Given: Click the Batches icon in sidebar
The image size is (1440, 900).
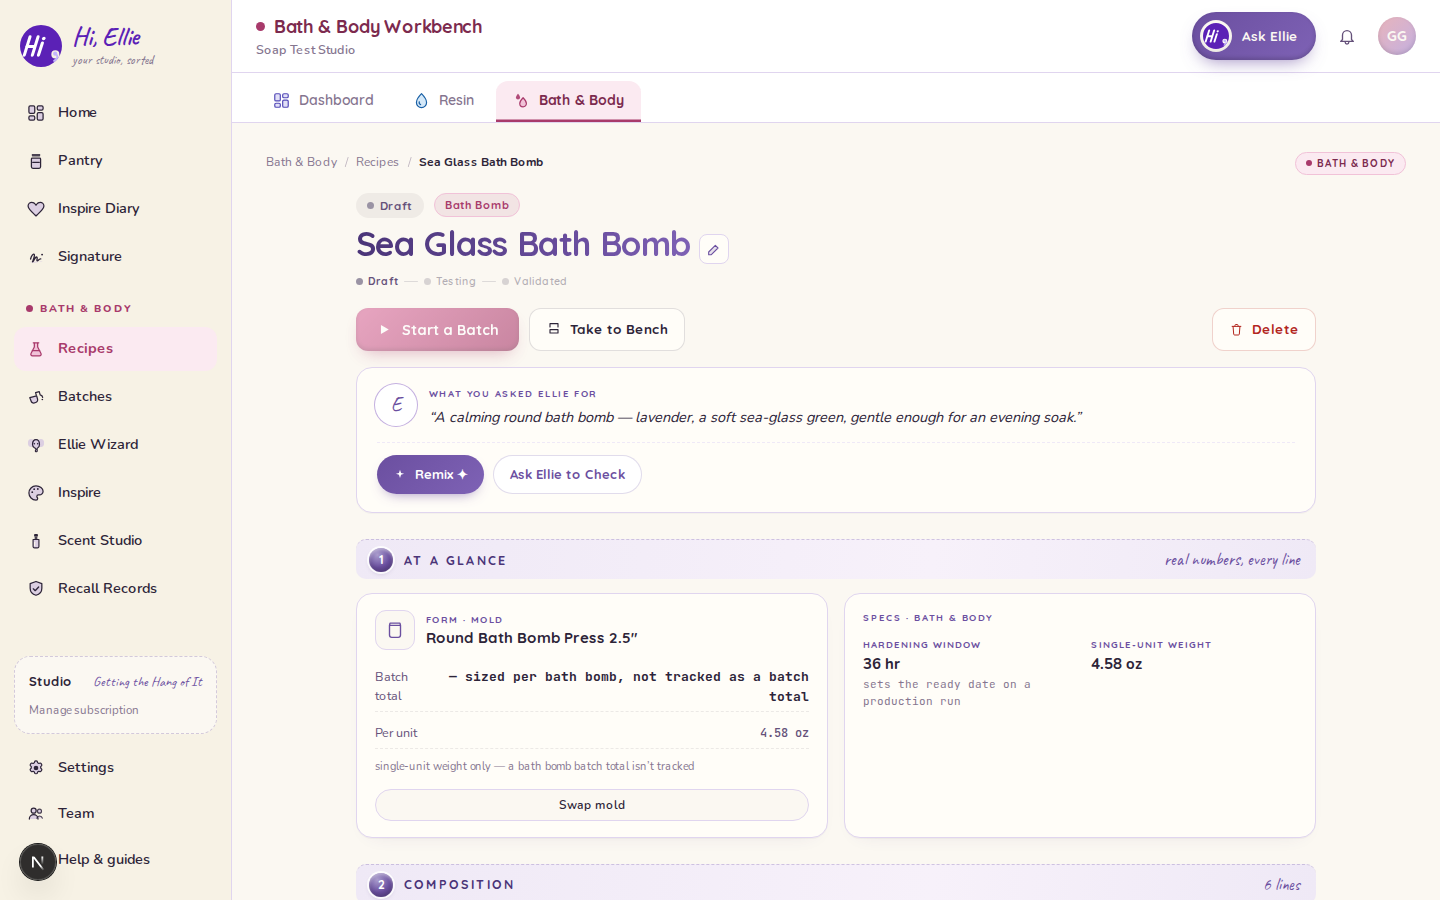Looking at the screenshot, I should (x=36, y=397).
